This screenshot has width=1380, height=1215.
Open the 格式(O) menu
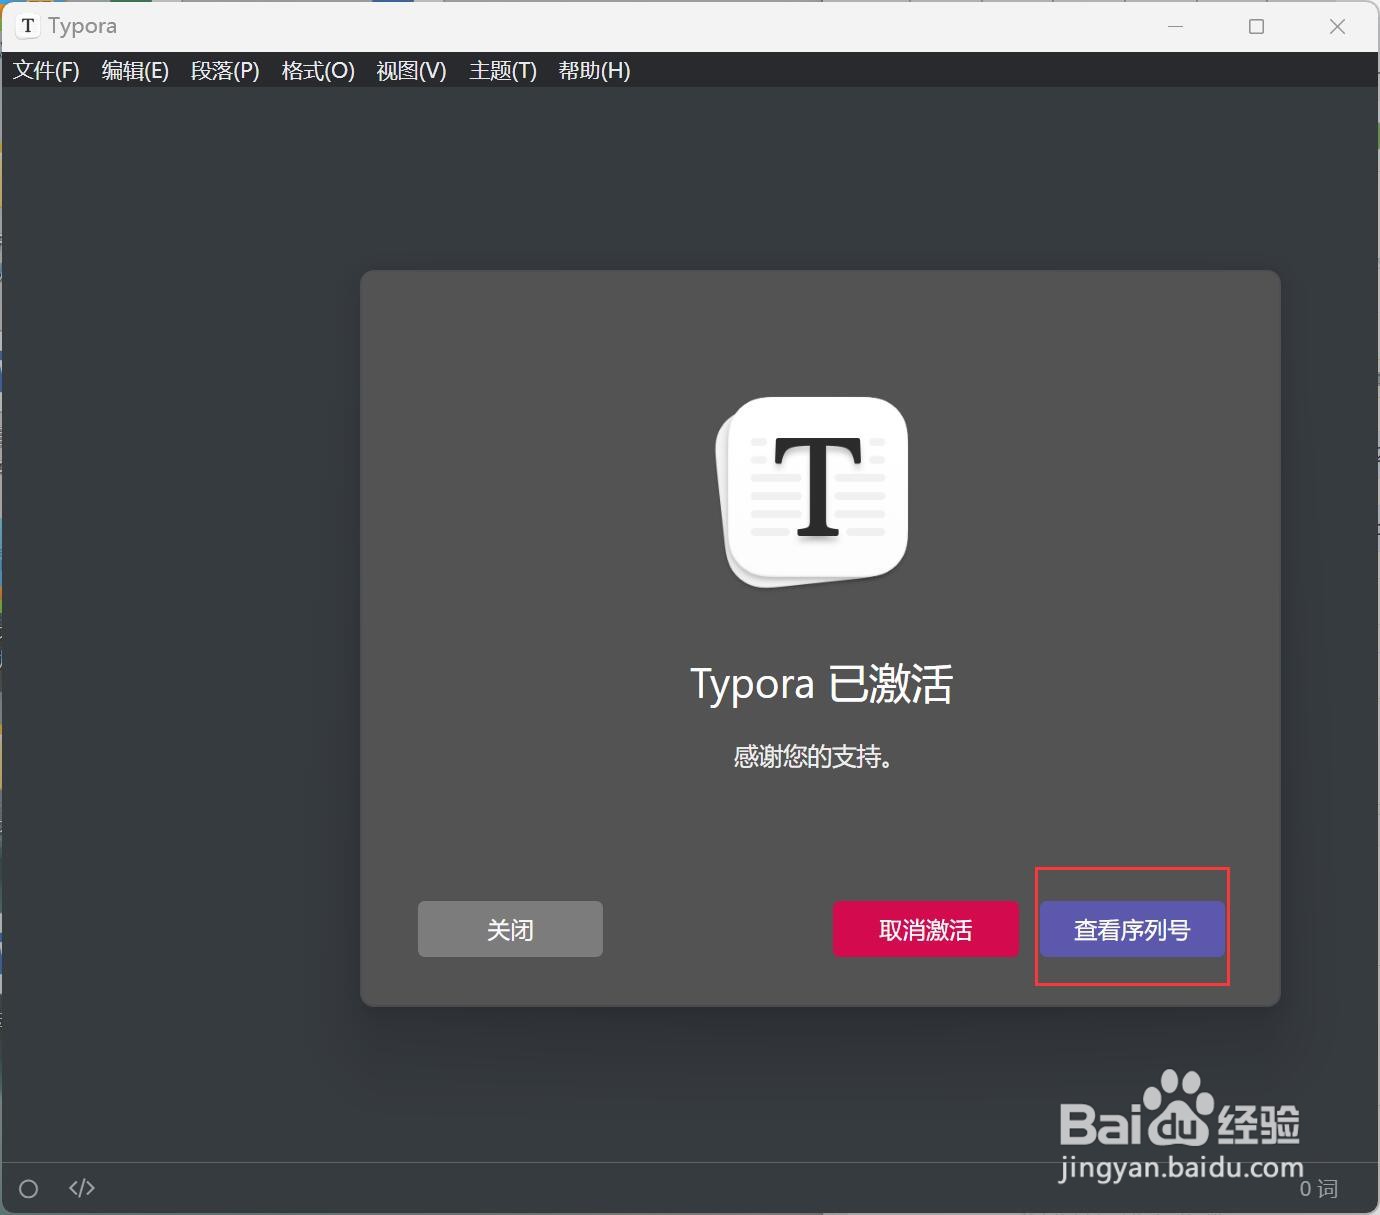318,71
